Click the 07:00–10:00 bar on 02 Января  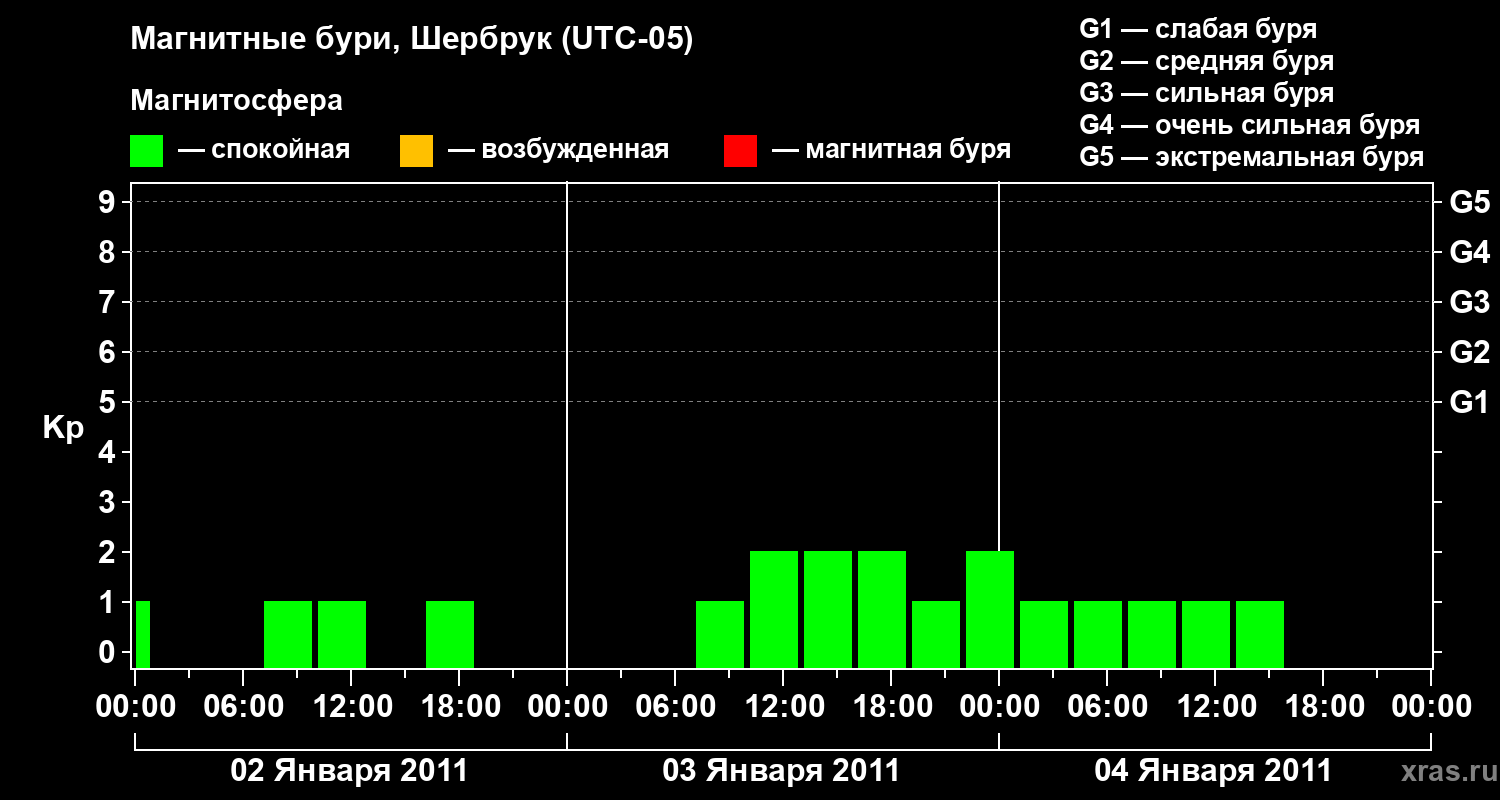coord(288,634)
